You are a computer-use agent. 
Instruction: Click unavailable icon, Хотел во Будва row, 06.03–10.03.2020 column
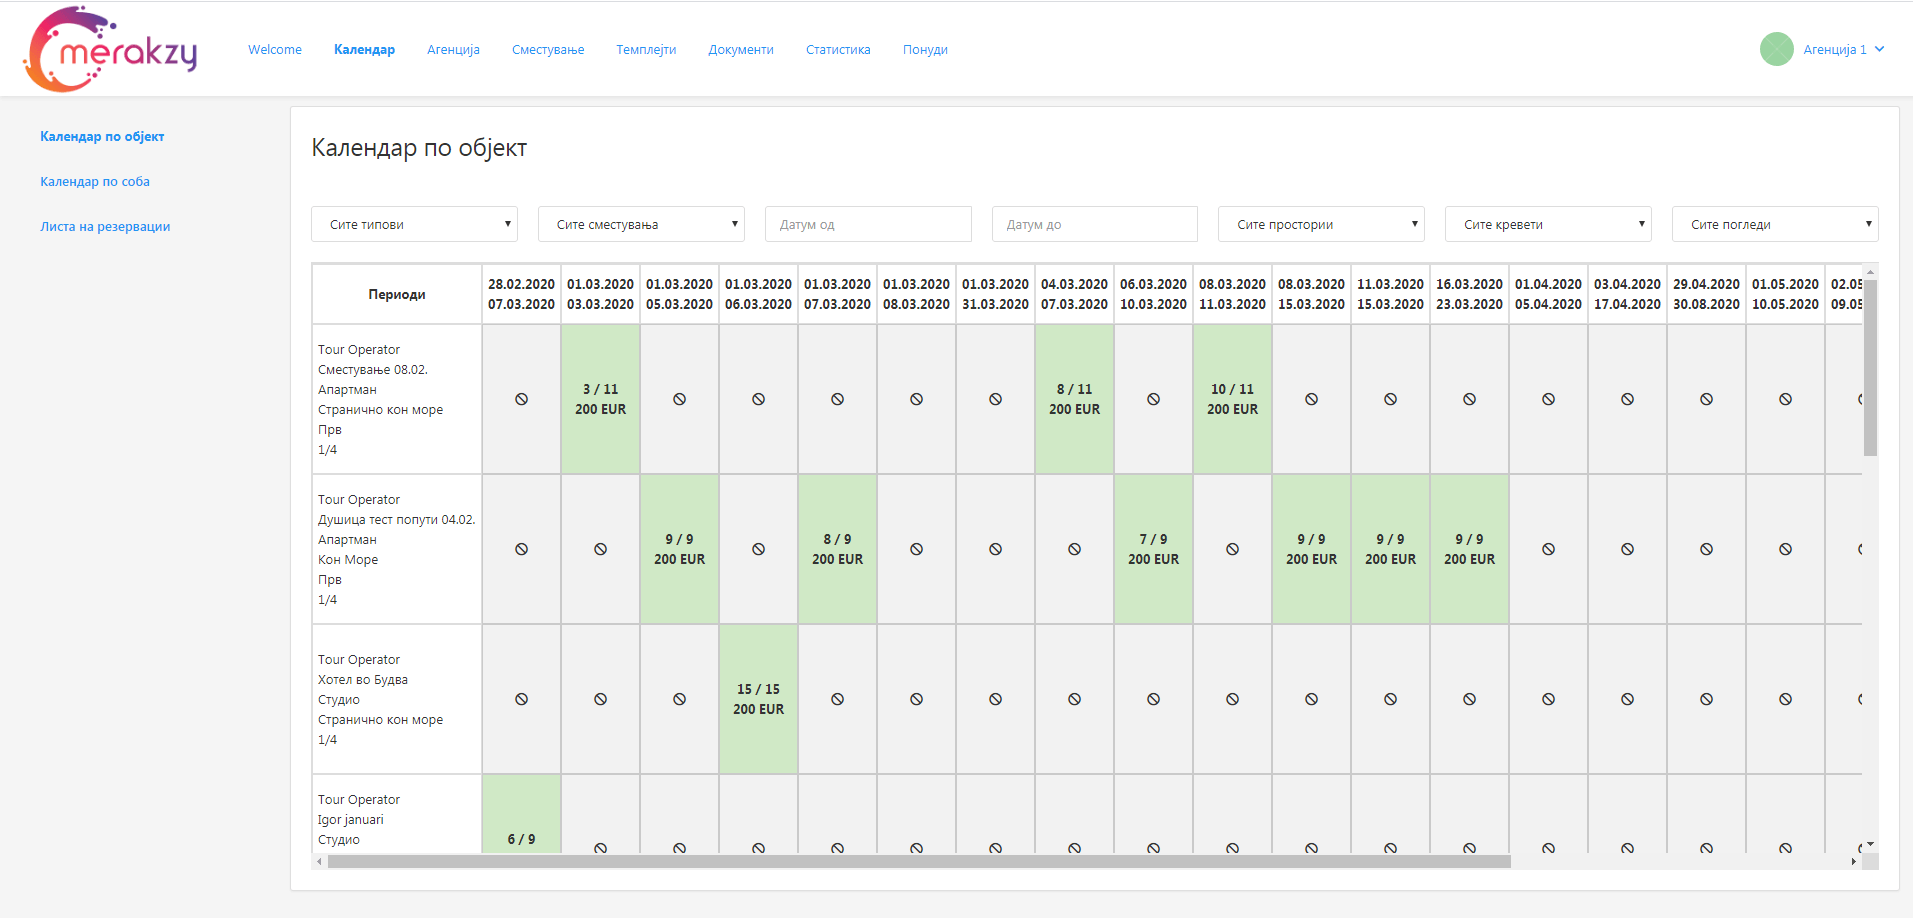coord(1153,699)
